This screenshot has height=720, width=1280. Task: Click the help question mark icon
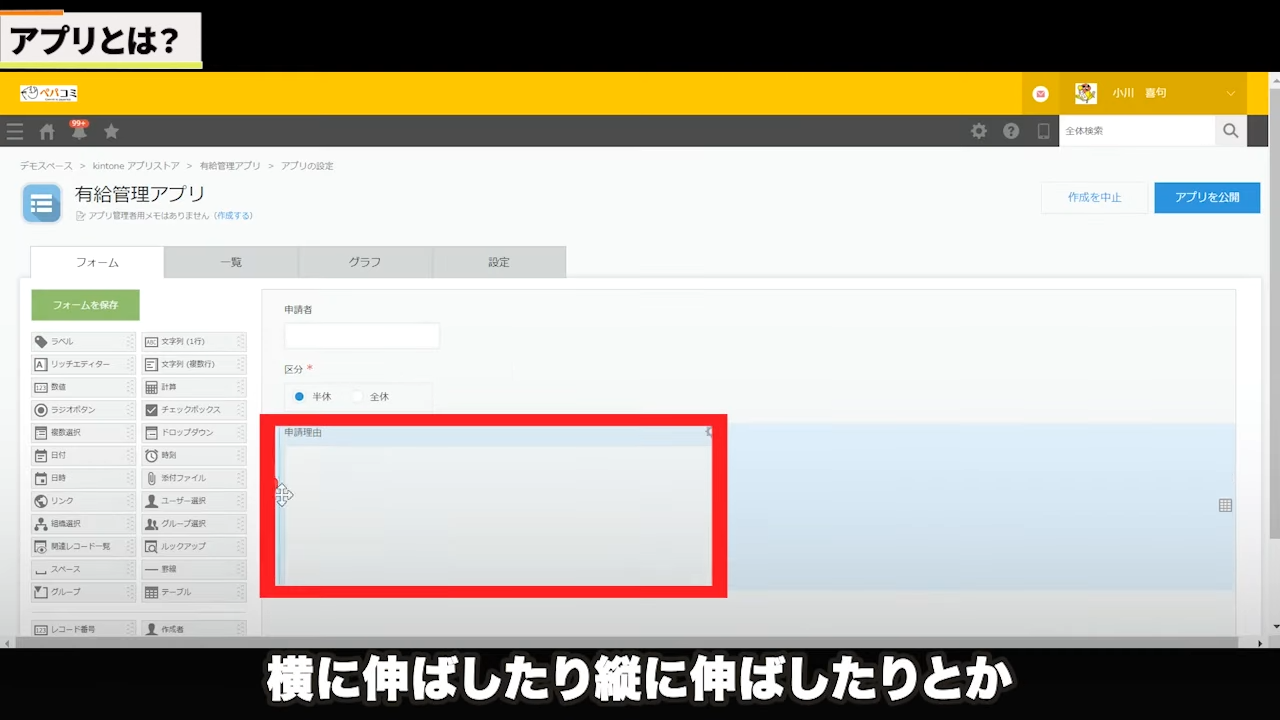(1011, 131)
